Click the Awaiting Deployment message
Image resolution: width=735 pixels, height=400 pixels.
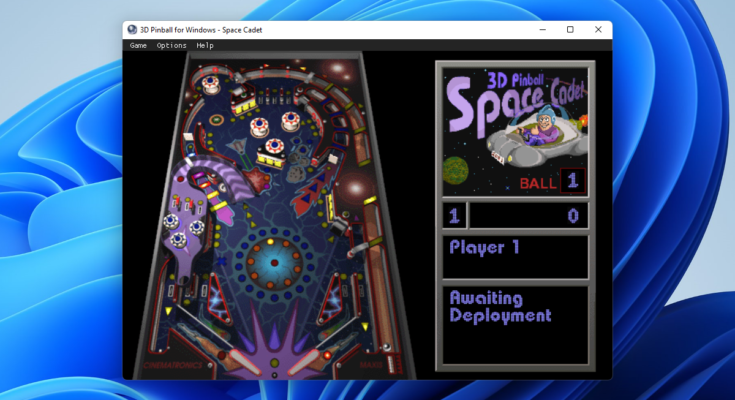(x=515, y=308)
